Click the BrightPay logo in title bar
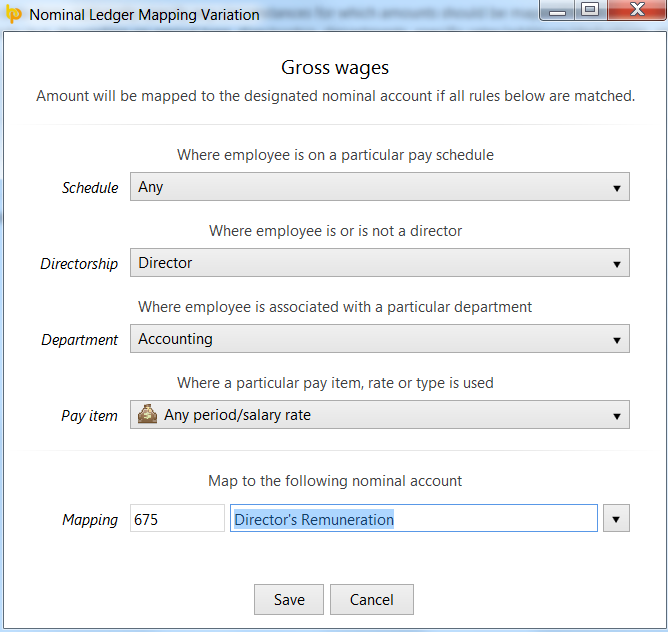The image size is (668, 632). click(x=13, y=14)
